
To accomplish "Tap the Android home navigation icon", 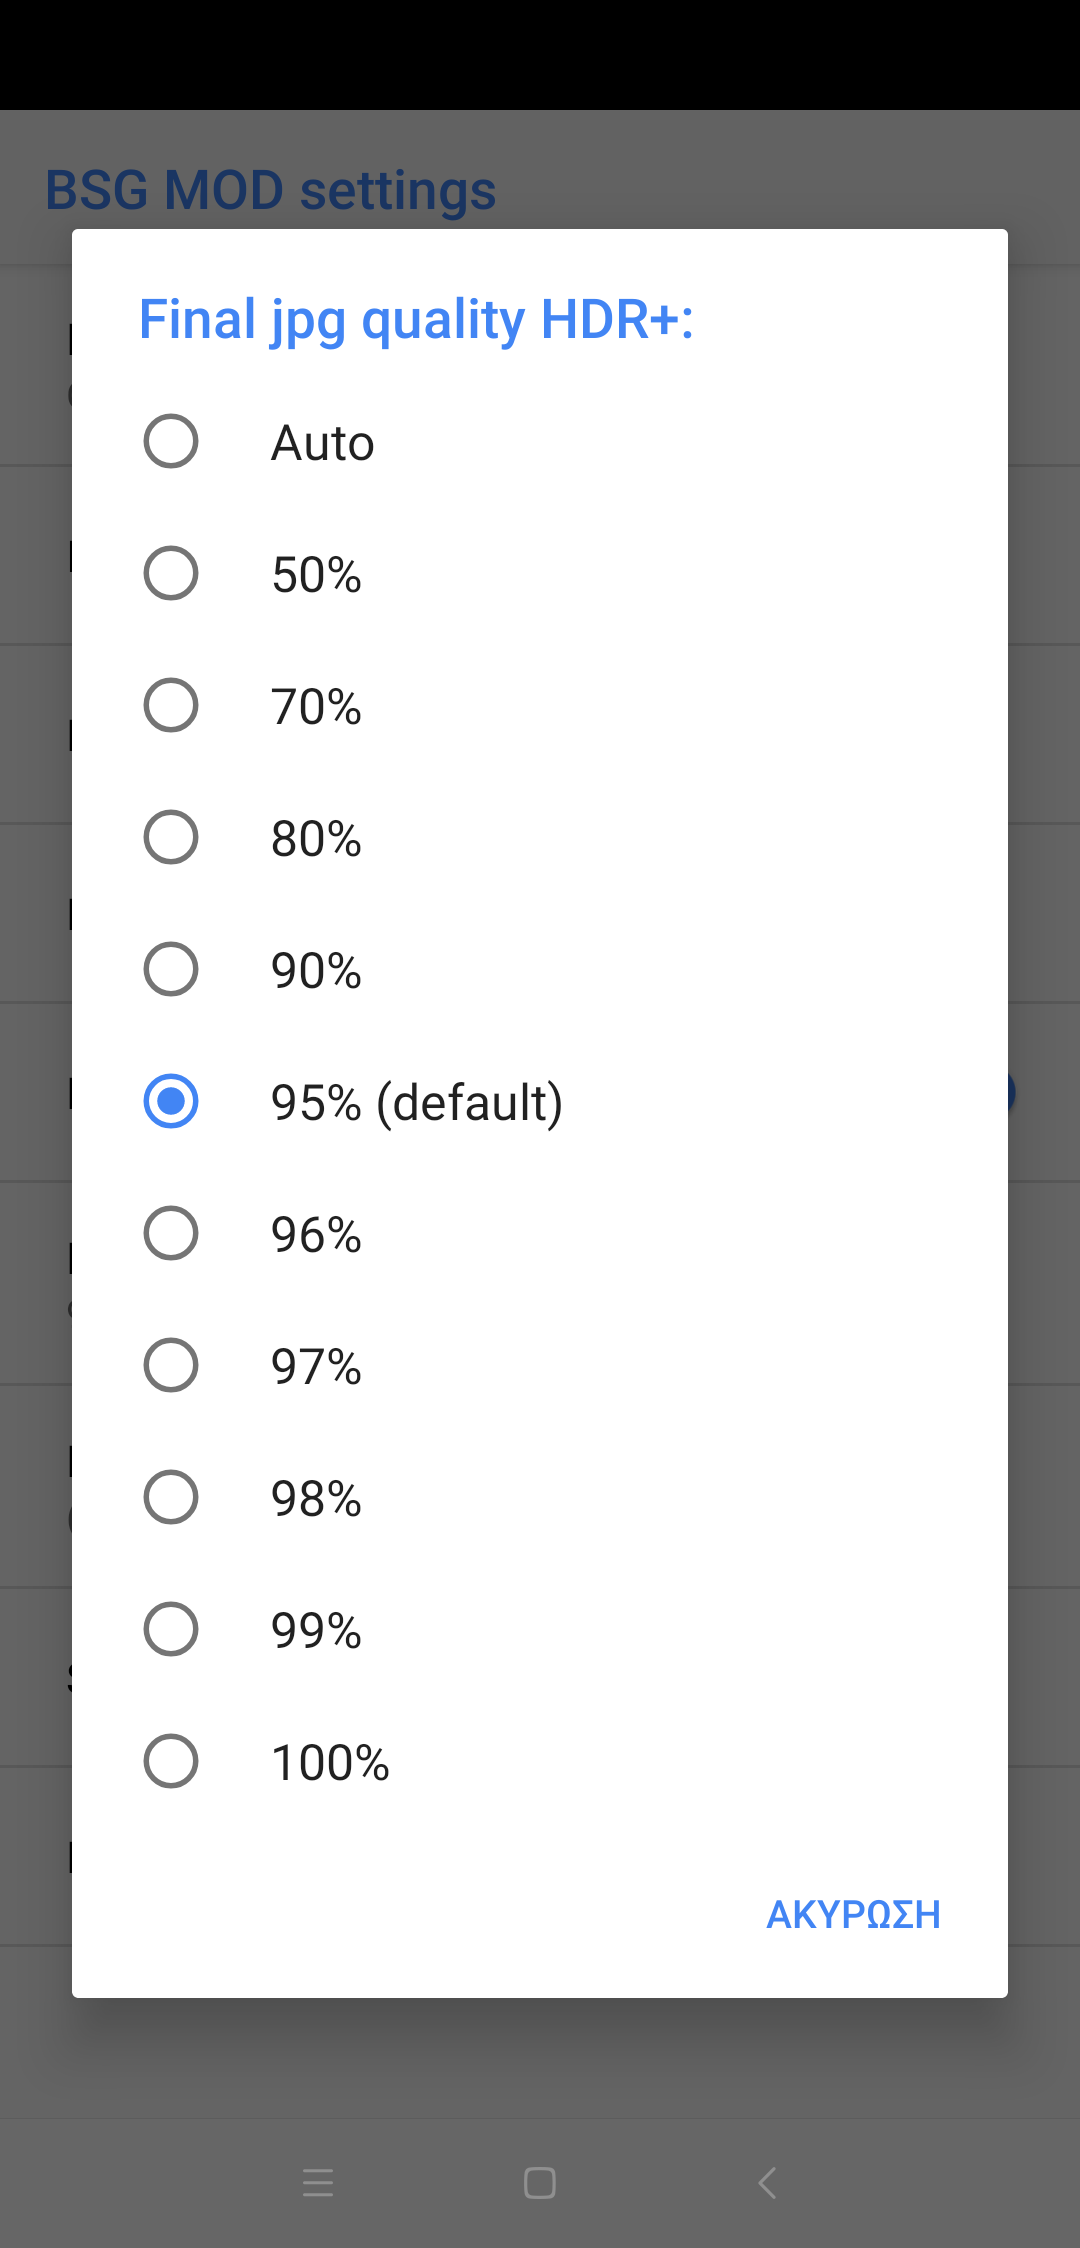I will pyautogui.click(x=540, y=2183).
